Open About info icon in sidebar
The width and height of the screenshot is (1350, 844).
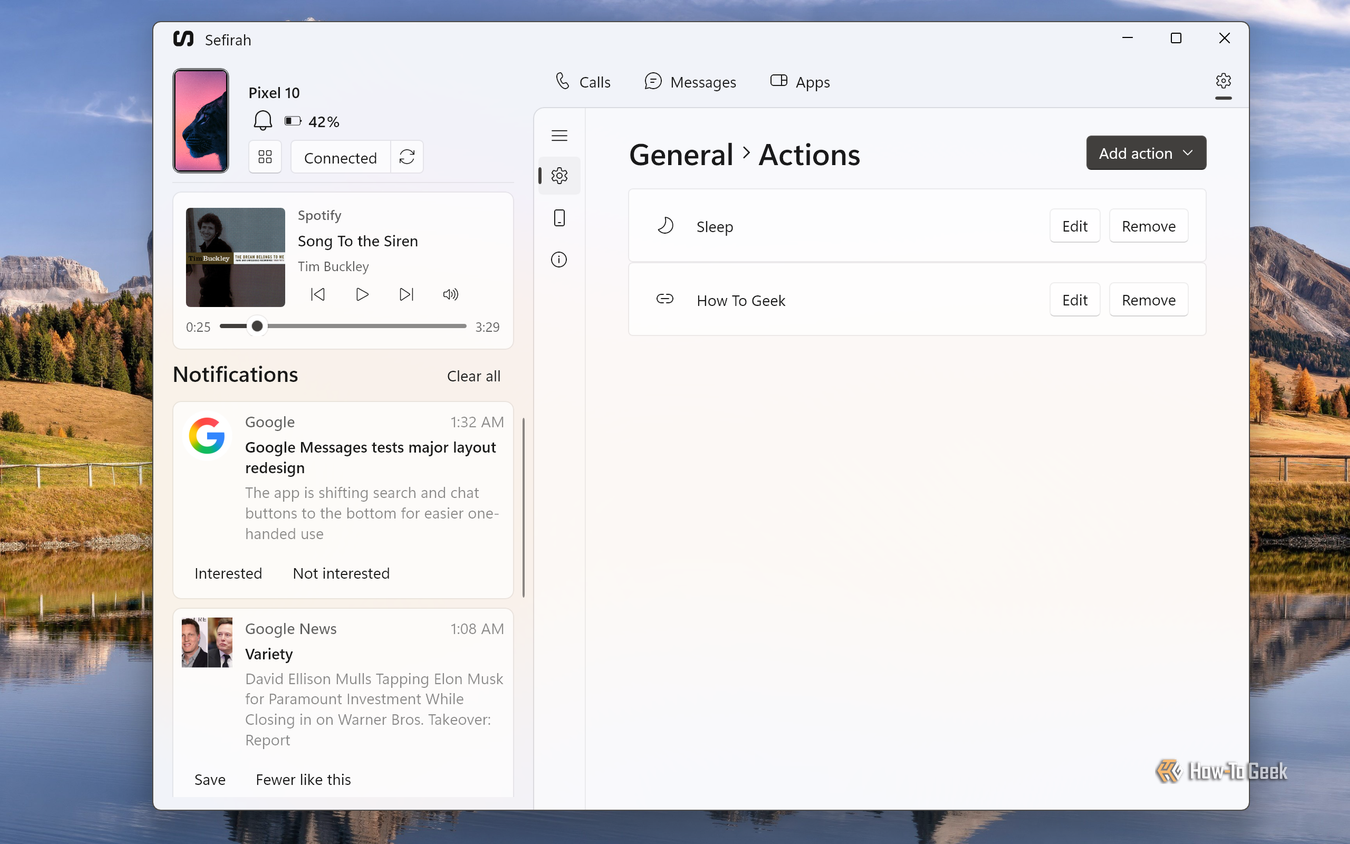(x=559, y=260)
